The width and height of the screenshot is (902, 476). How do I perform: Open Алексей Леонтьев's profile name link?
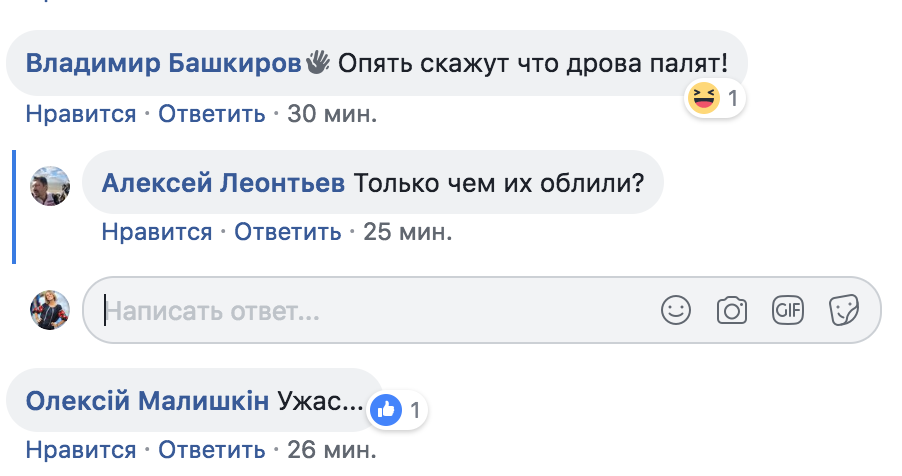[224, 184]
